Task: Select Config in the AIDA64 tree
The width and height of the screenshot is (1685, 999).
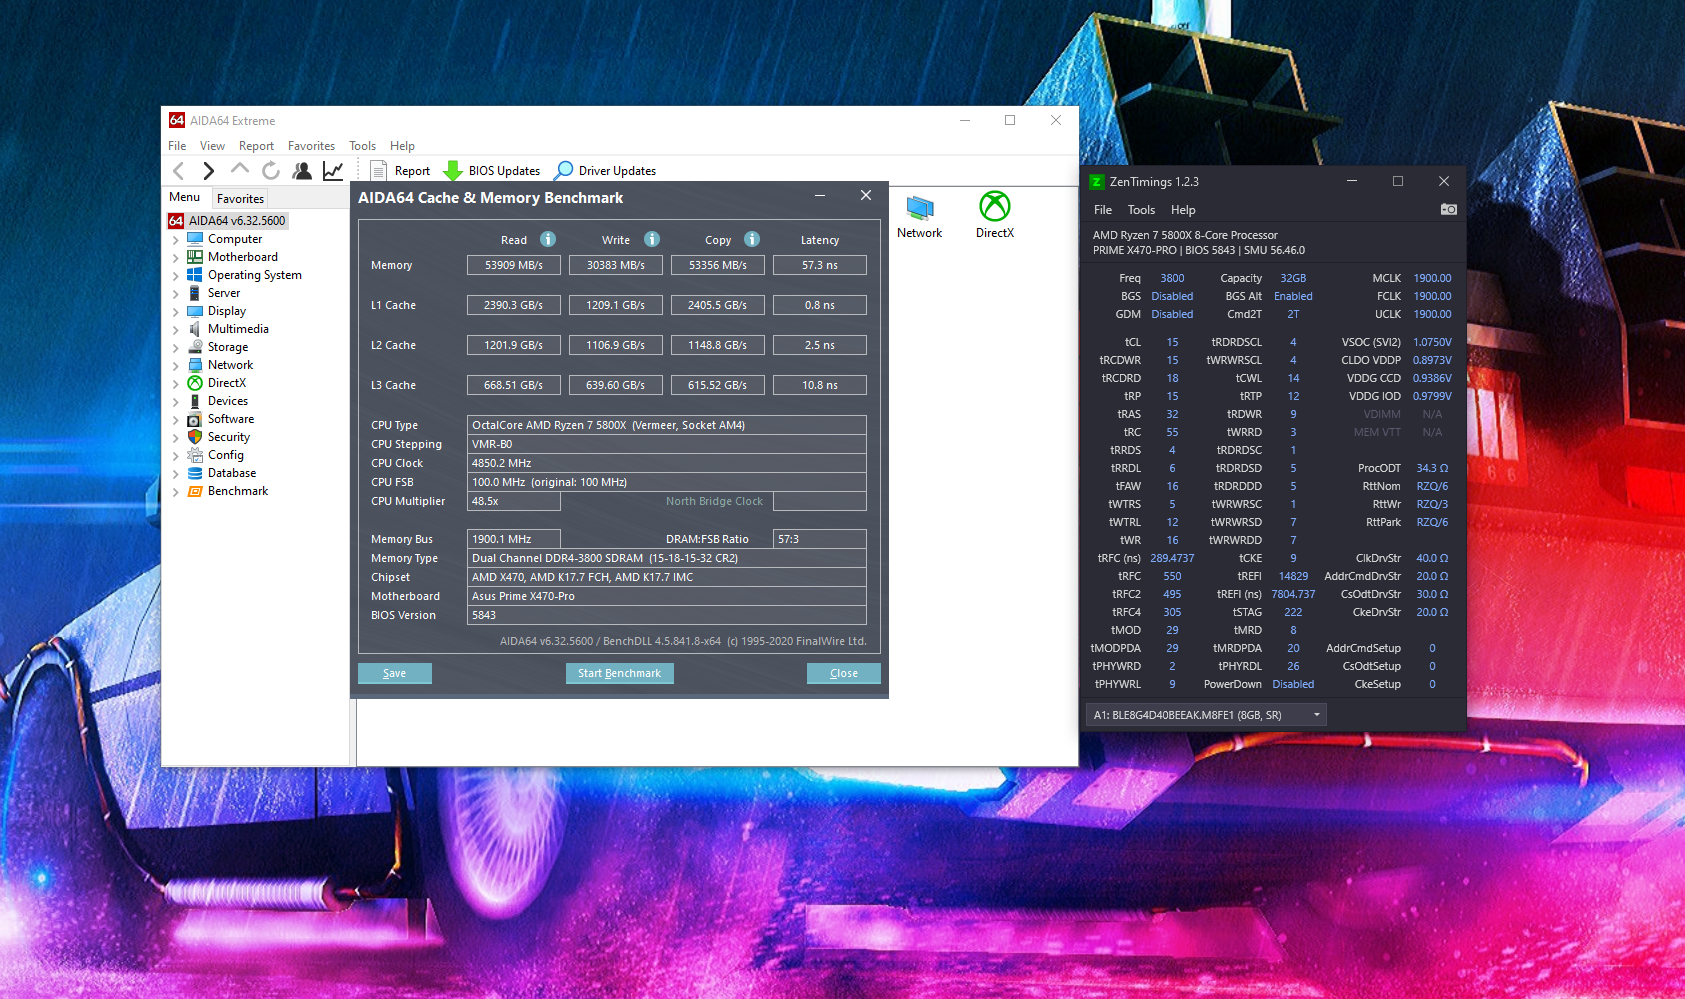Action: pyautogui.click(x=226, y=455)
